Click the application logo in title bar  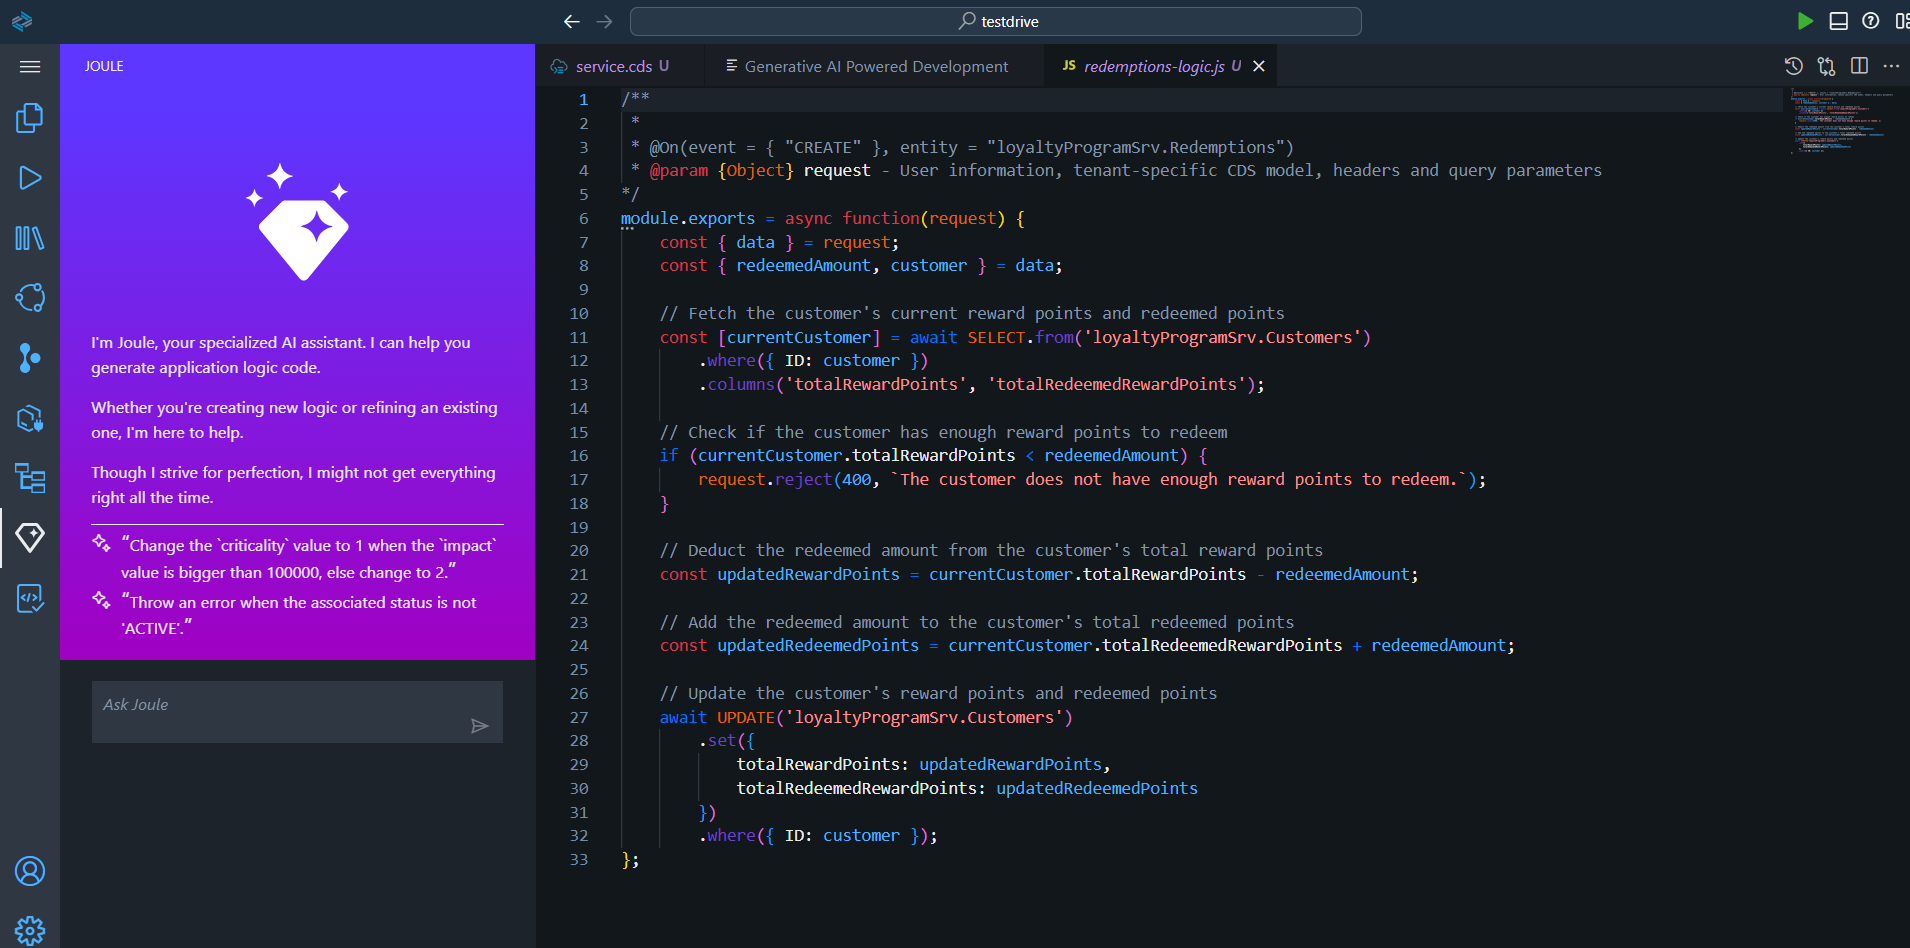click(x=22, y=21)
